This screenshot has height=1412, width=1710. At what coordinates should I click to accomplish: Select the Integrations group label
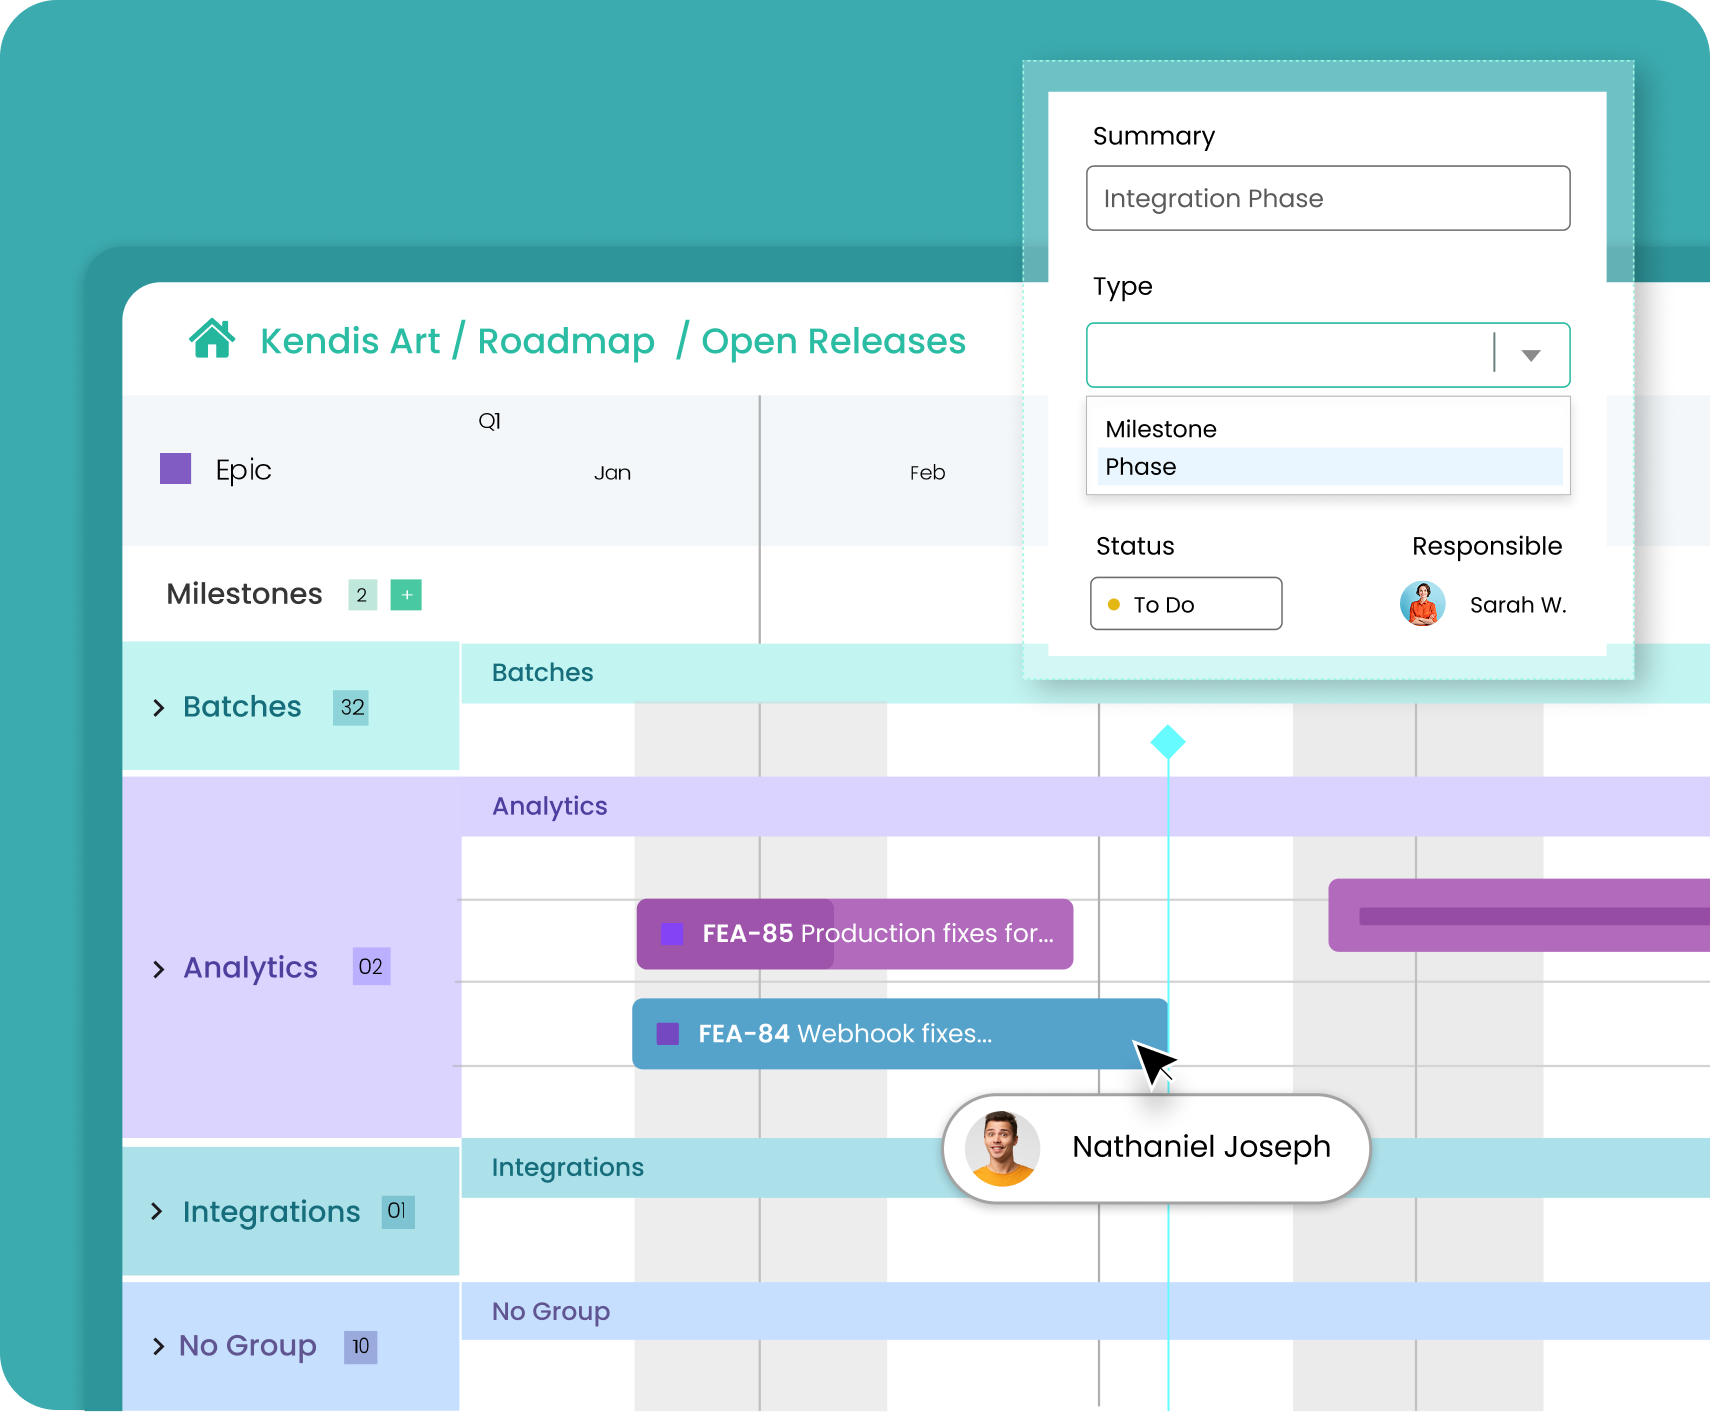[x=271, y=1212]
